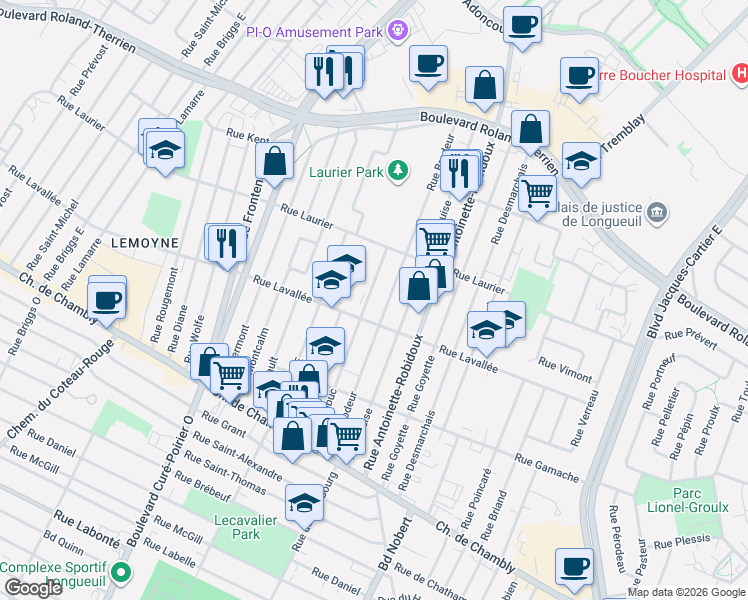Viewport: 748px width, 600px height.
Task: Click the Rue Verreau street label
Action: point(584,418)
